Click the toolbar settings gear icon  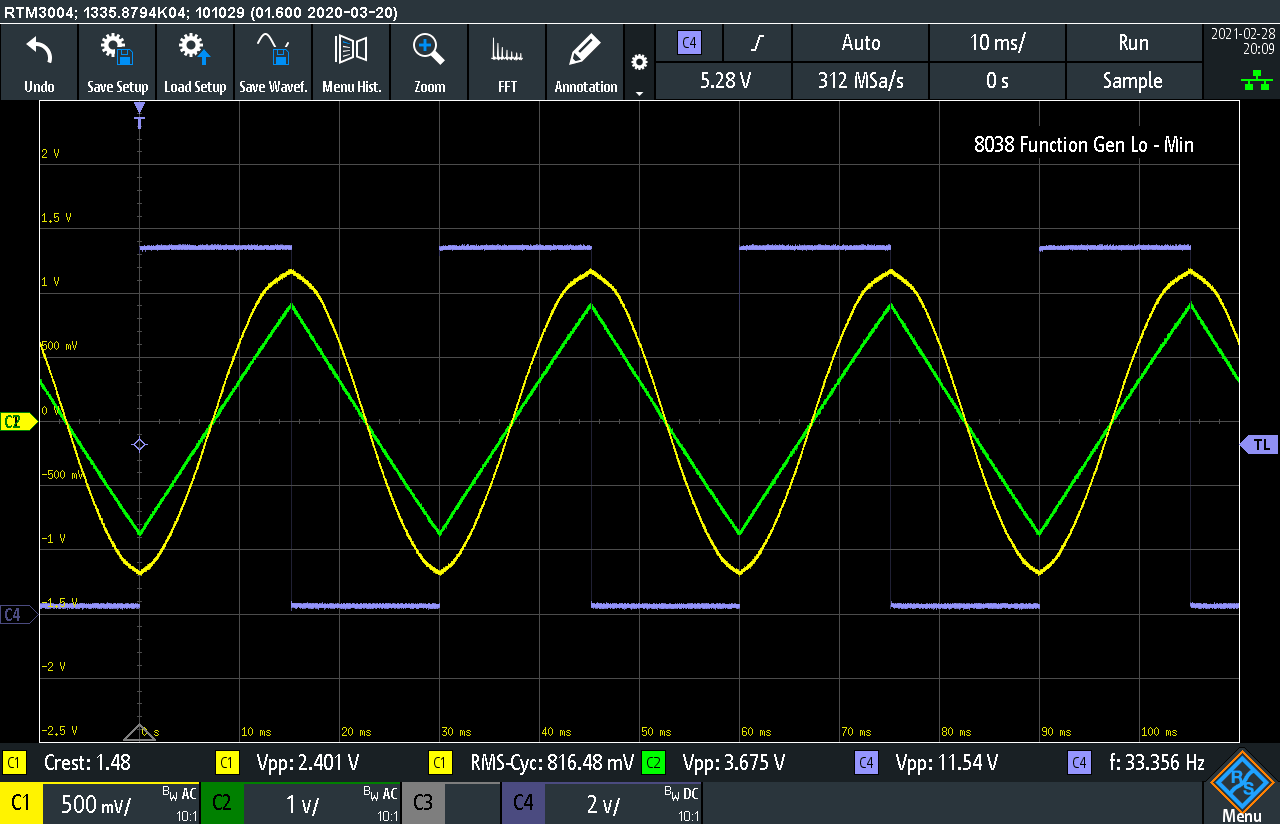tap(638, 60)
